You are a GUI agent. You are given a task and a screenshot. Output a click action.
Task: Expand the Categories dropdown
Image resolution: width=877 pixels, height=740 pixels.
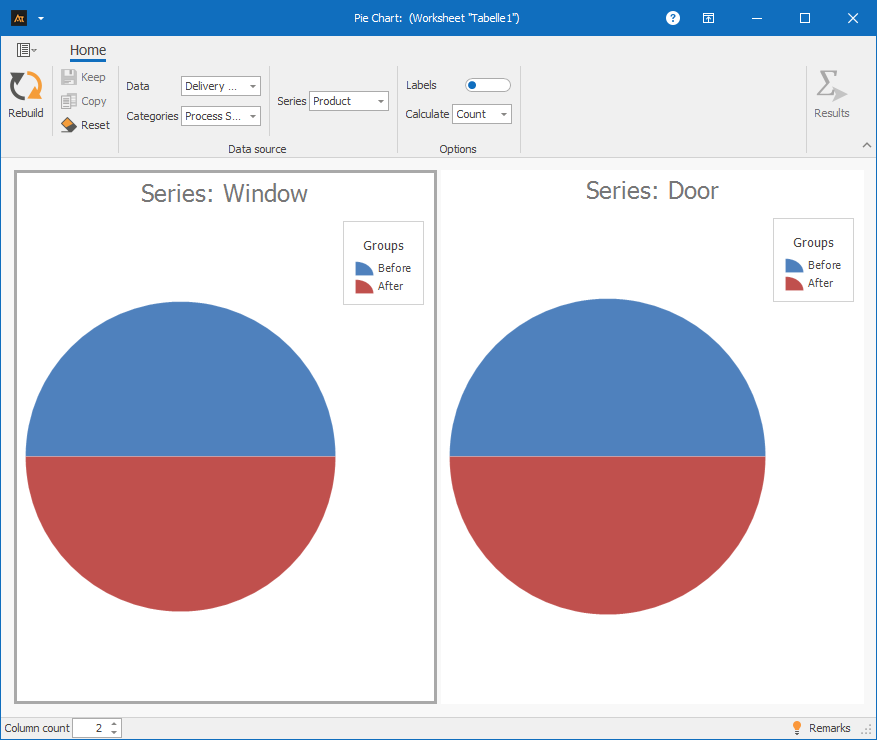pyautogui.click(x=253, y=117)
